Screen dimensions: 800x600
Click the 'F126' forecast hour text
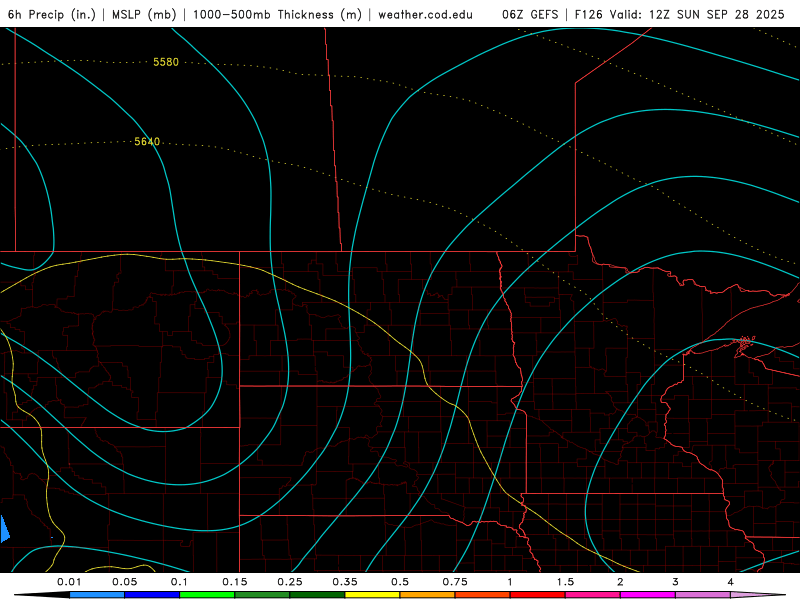click(x=588, y=14)
